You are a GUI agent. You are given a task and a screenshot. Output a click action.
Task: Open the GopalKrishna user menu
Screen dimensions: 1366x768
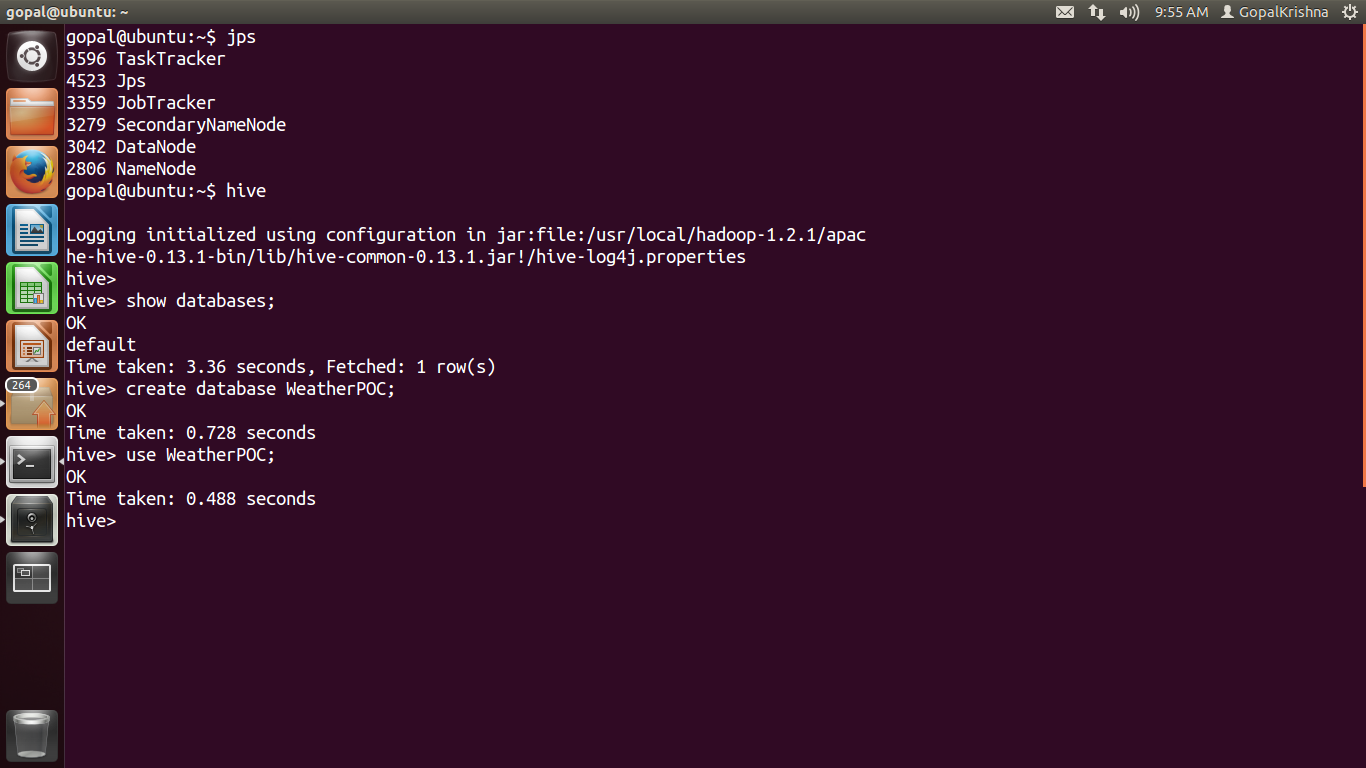point(1275,12)
